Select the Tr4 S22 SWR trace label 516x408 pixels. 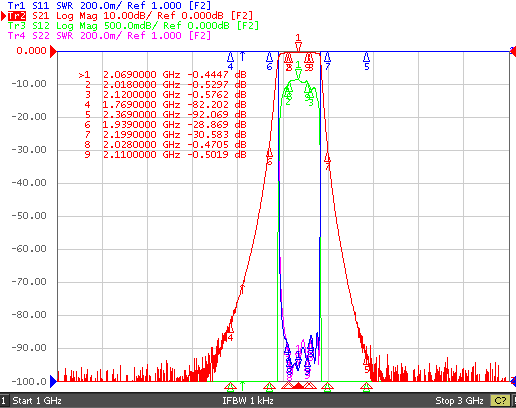point(109,36)
